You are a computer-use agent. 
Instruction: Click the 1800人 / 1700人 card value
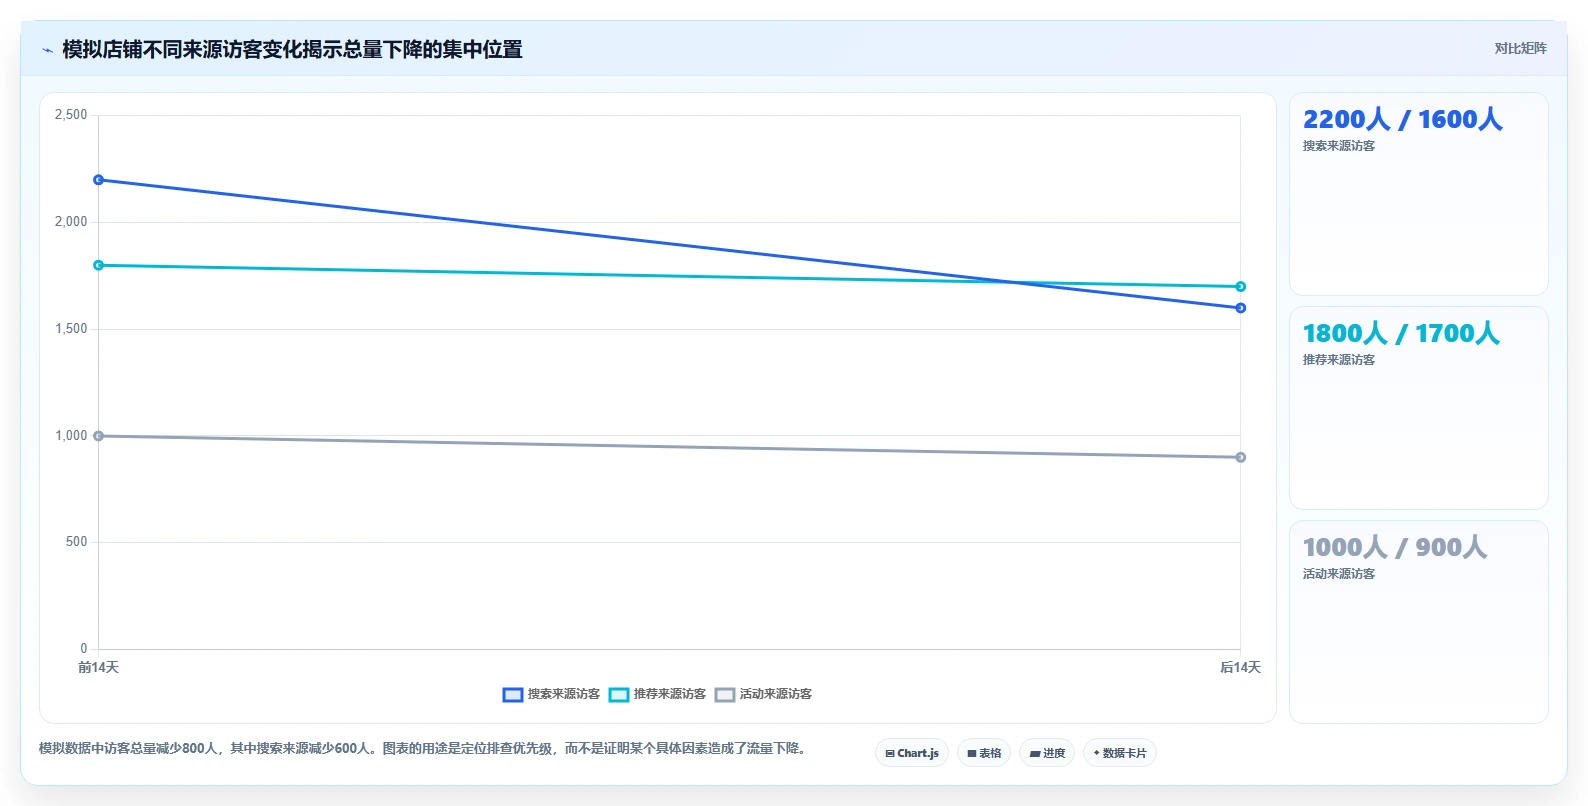click(1401, 334)
